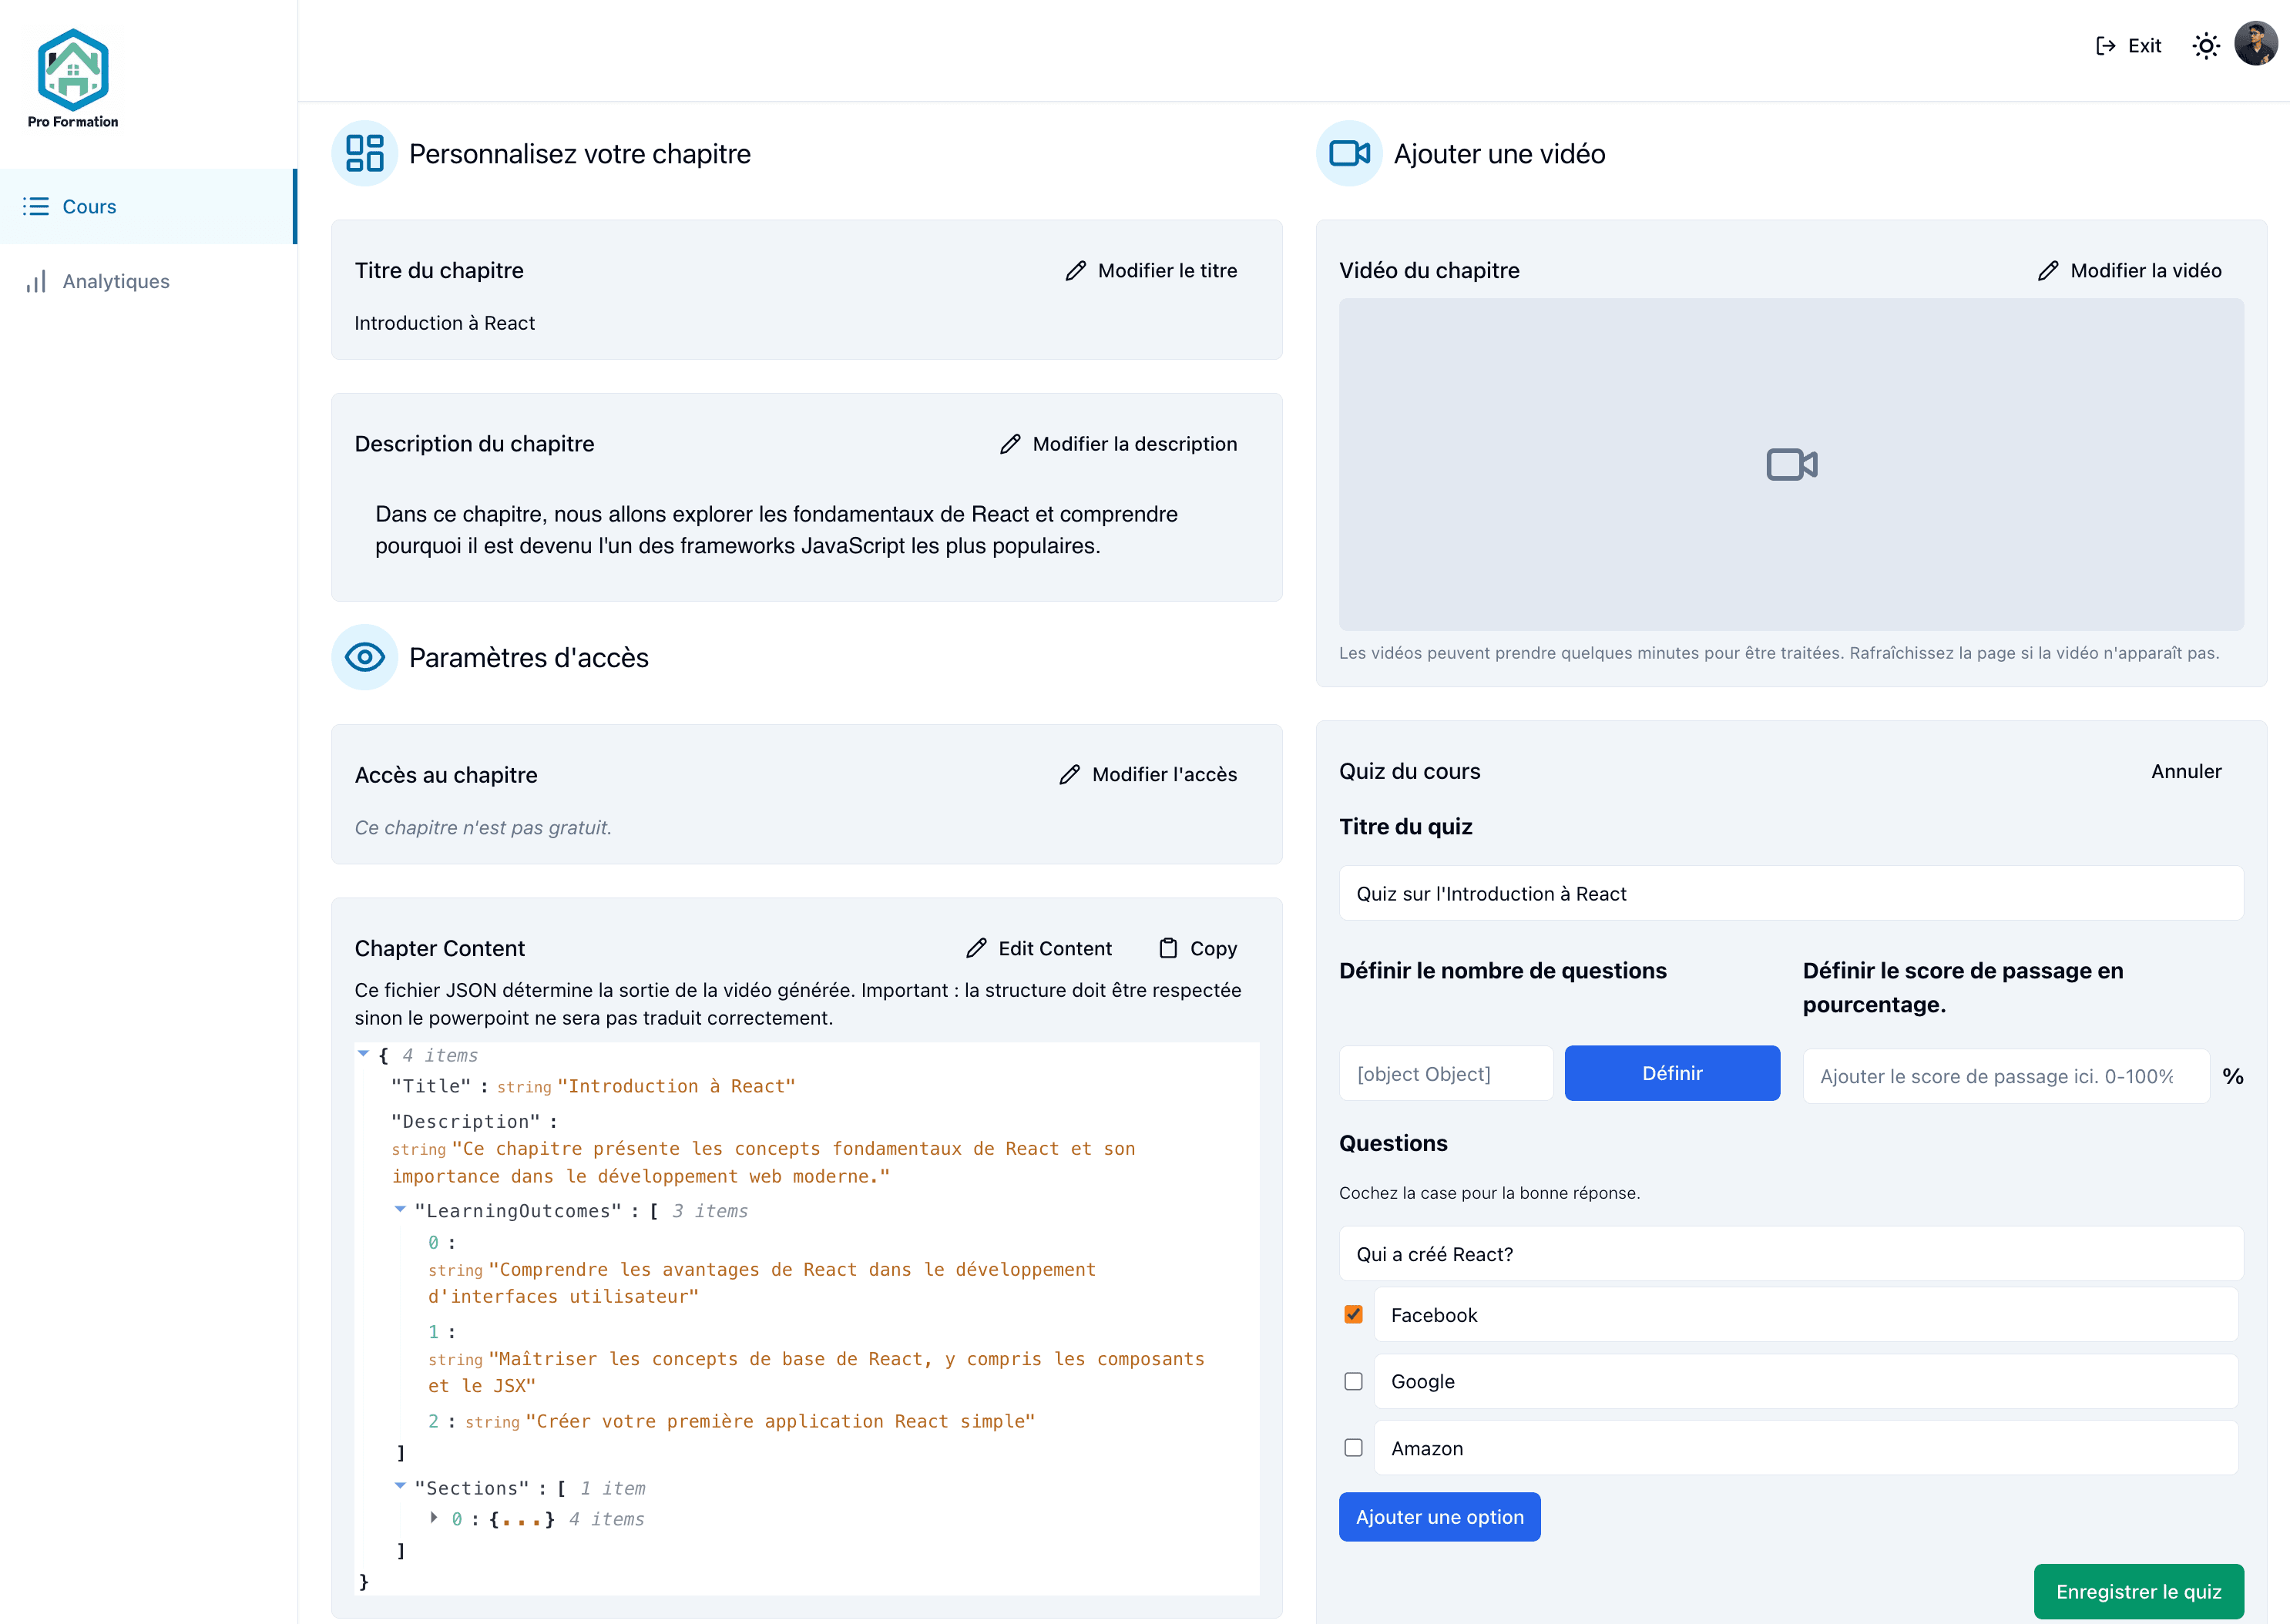This screenshot has width=2290, height=1624.
Task: Click the video camera placeholder icon
Action: (x=1791, y=465)
